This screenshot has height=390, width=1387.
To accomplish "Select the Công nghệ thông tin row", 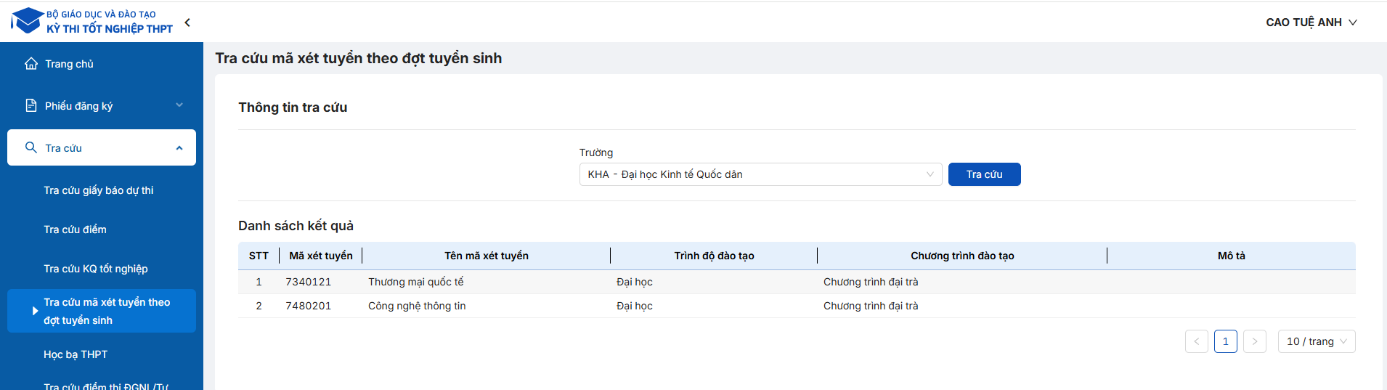I will point(797,306).
